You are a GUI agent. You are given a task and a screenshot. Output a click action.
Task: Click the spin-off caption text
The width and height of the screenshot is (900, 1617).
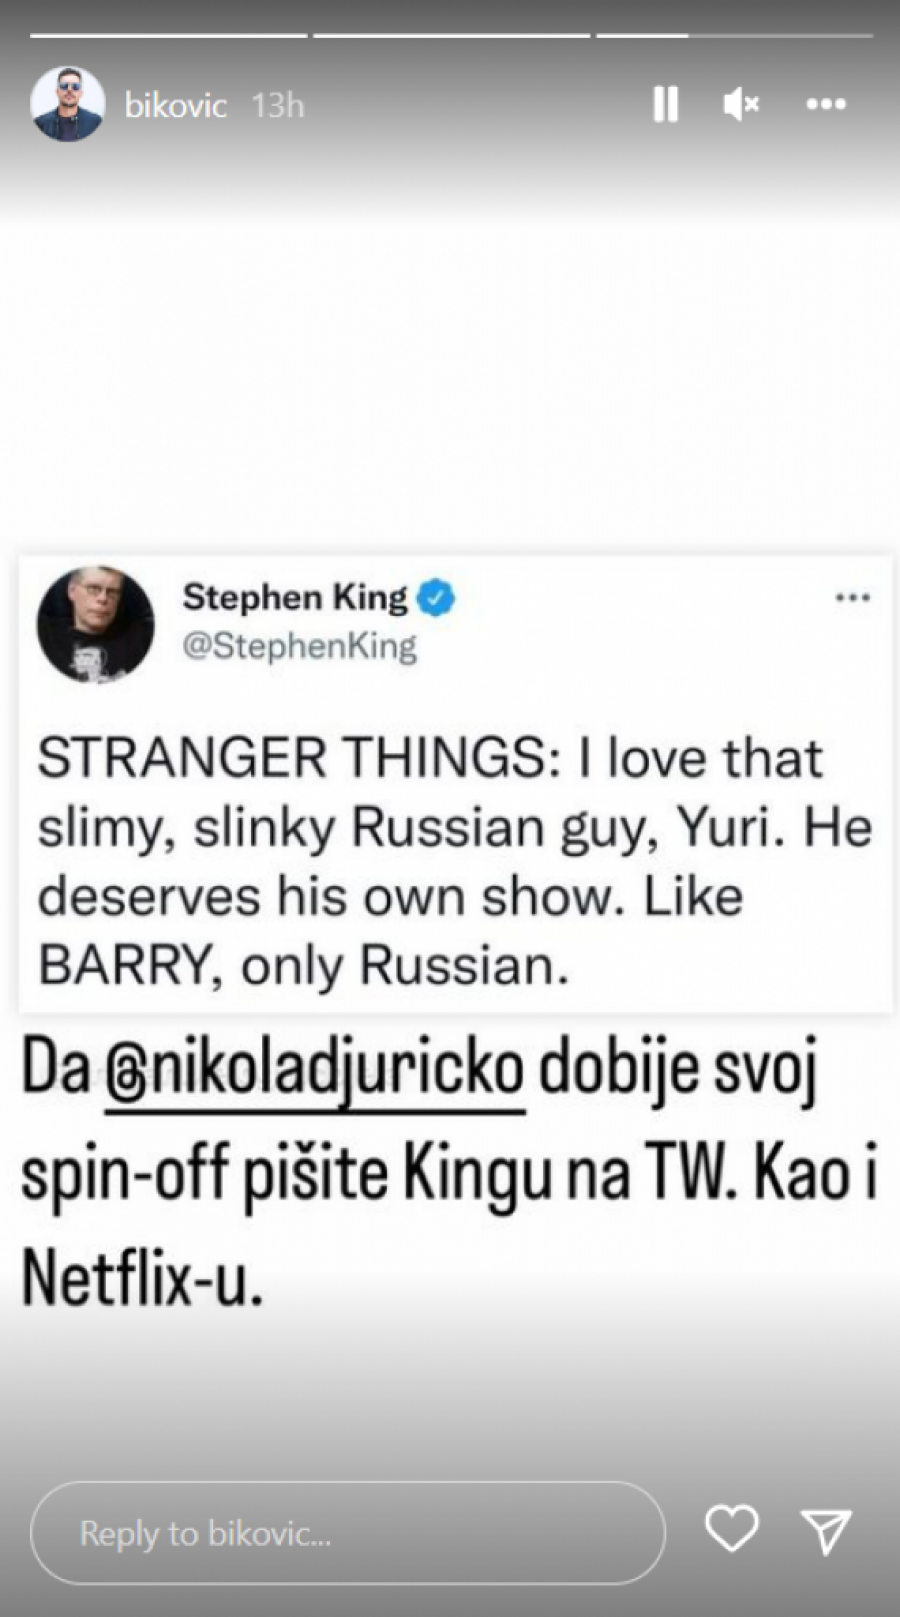coord(450,1175)
